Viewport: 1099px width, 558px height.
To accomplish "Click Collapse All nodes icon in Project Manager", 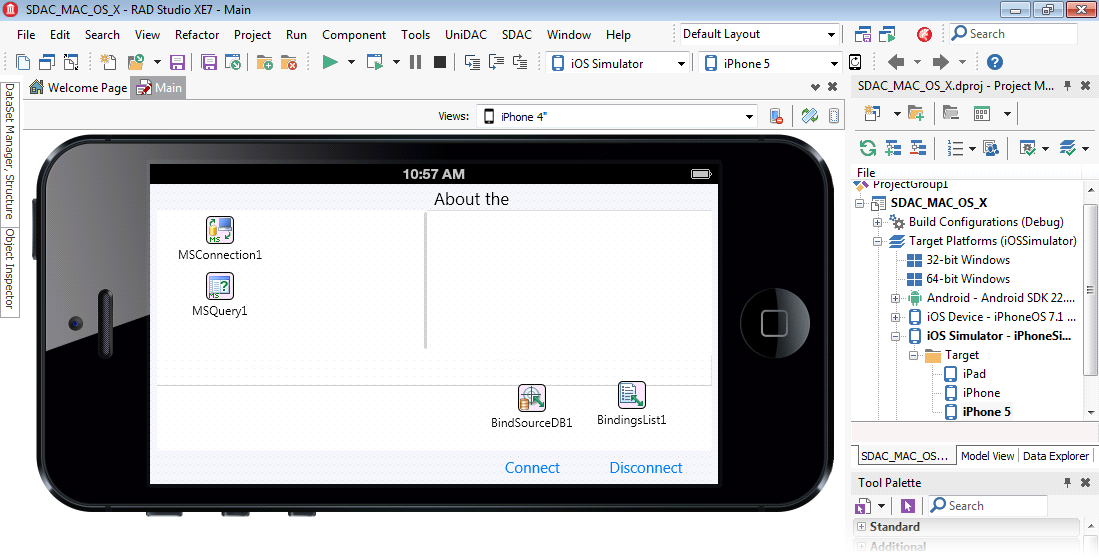I will [917, 148].
